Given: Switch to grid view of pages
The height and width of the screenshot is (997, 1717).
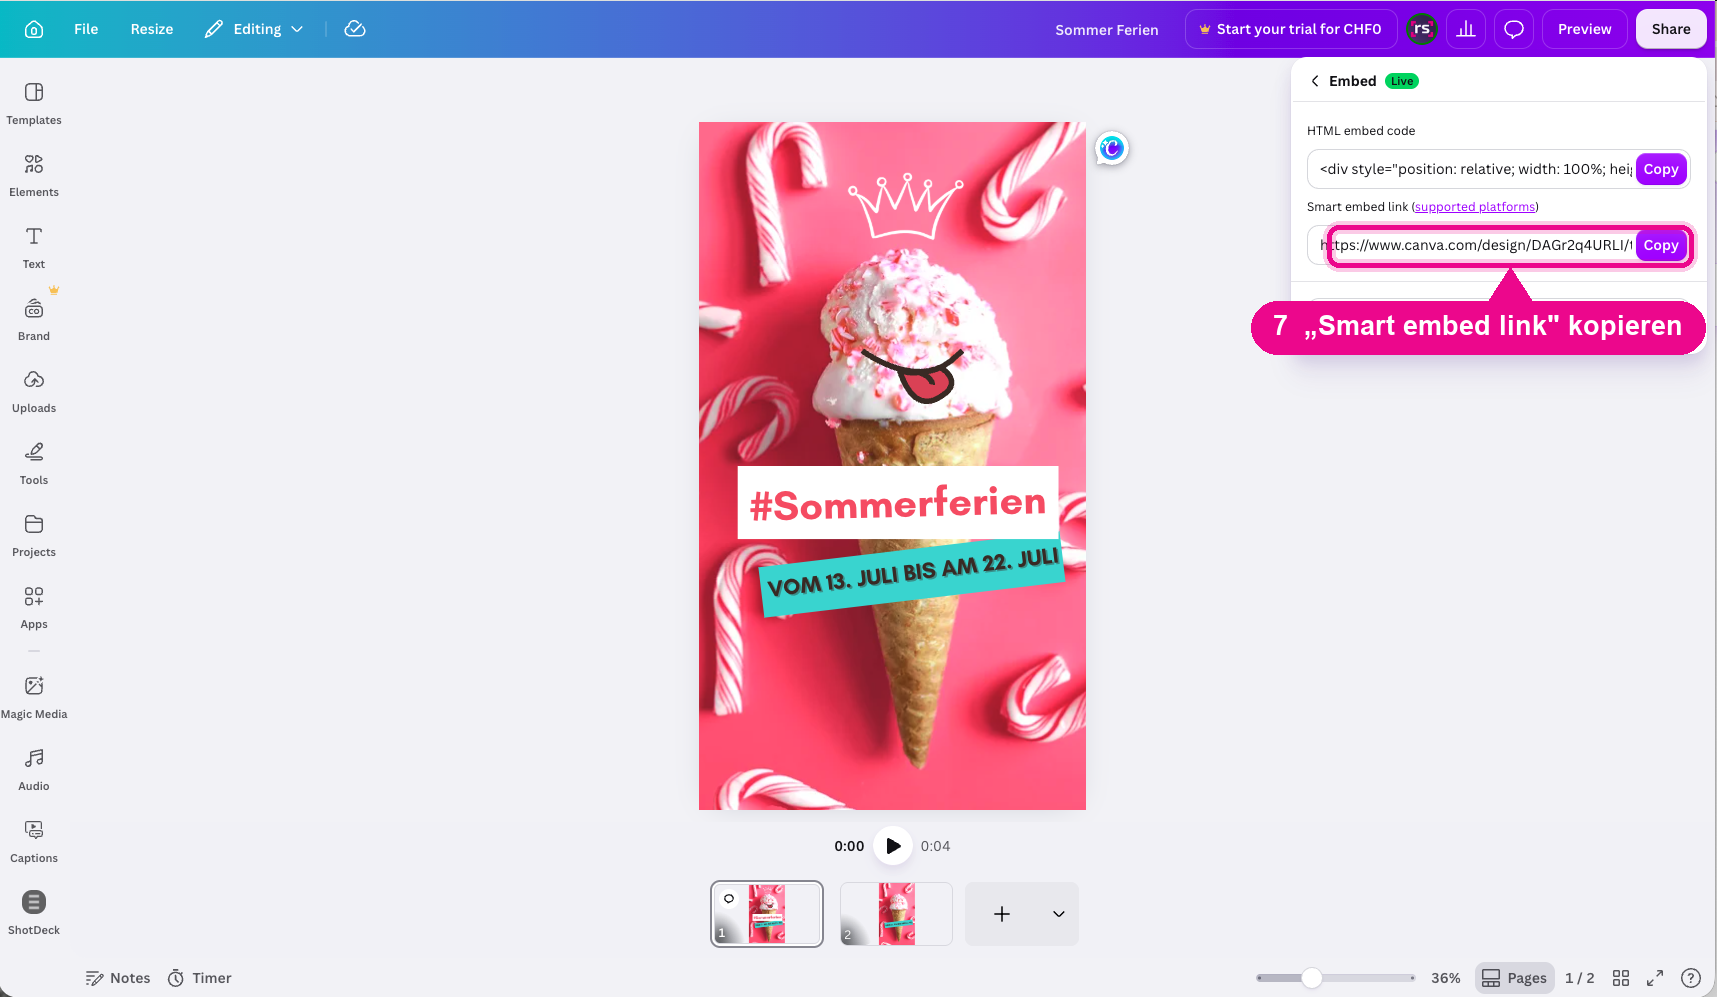Looking at the screenshot, I should pyautogui.click(x=1621, y=978).
